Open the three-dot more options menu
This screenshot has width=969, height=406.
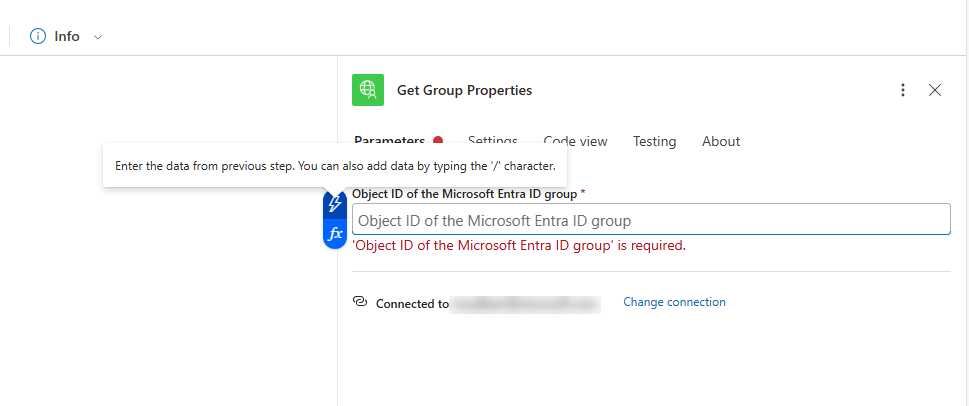(903, 90)
